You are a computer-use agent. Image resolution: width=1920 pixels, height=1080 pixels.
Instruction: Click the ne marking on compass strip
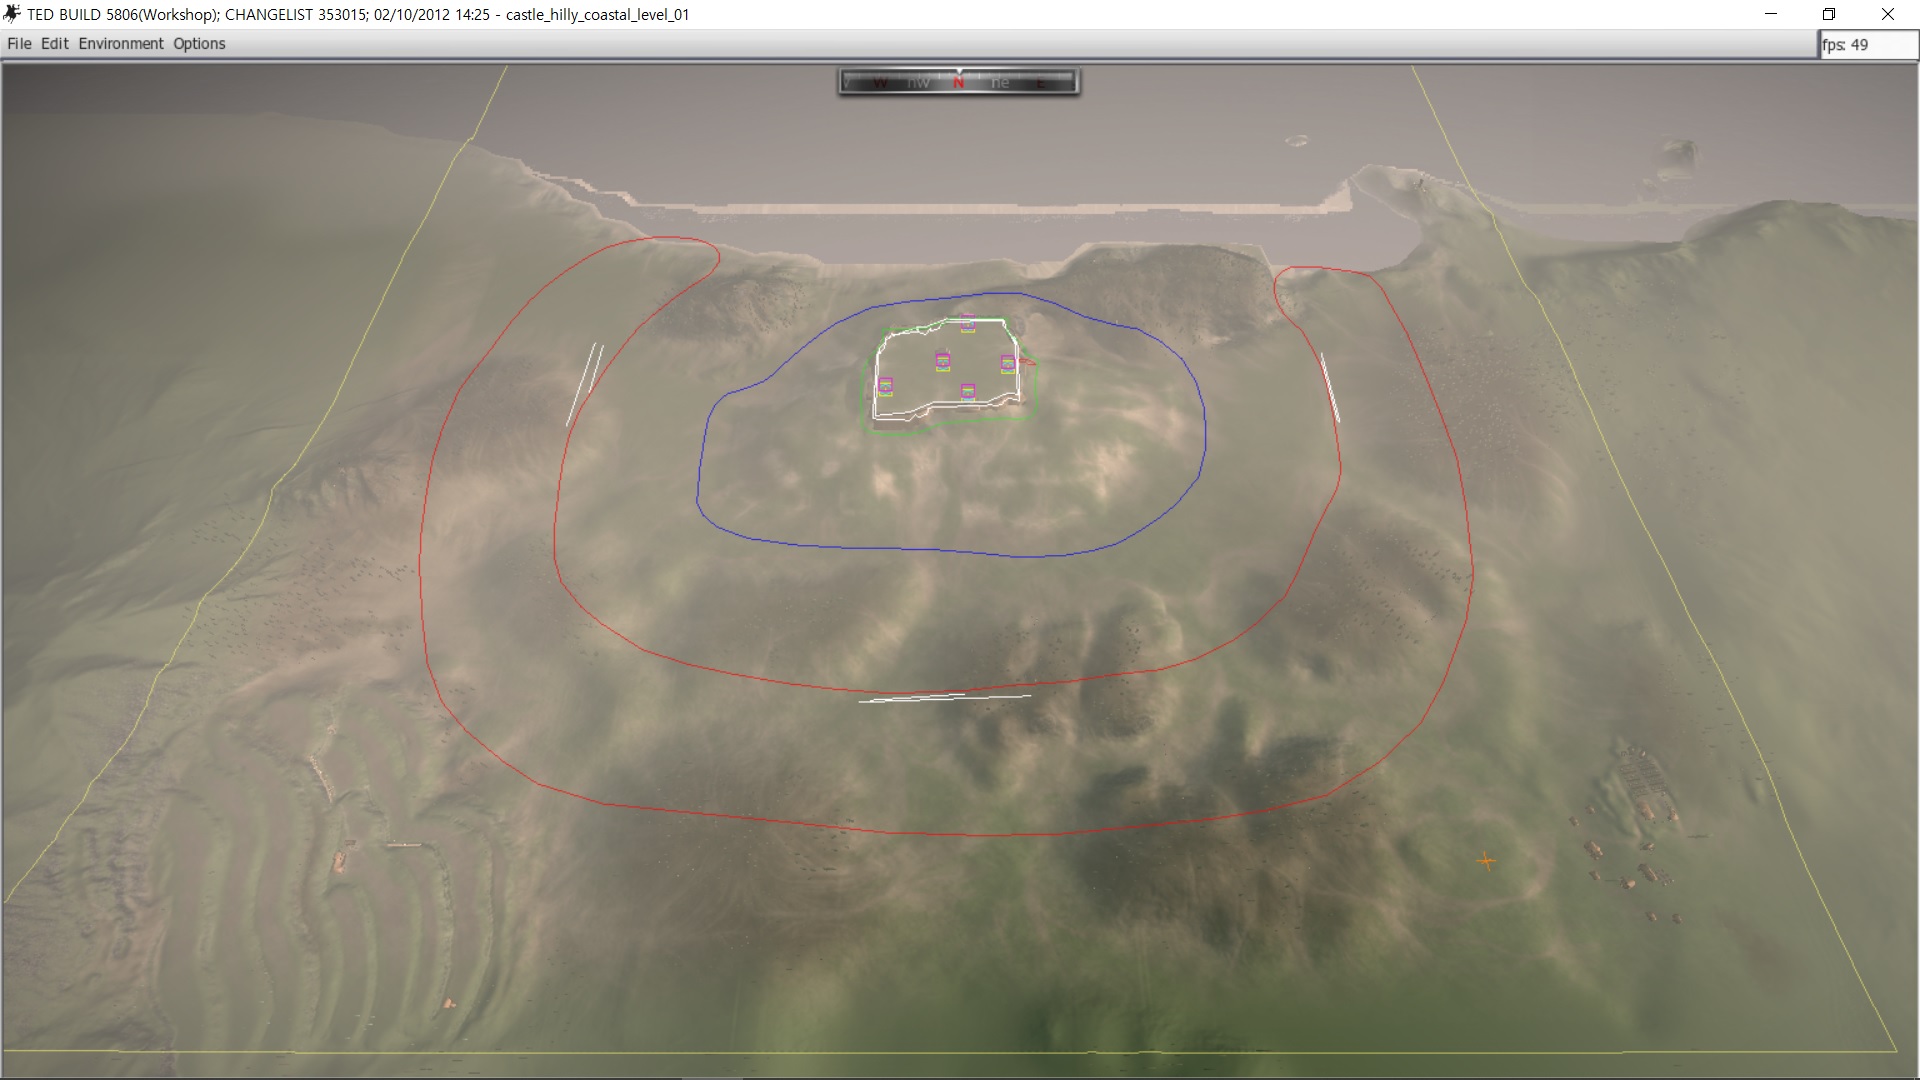(x=1000, y=83)
